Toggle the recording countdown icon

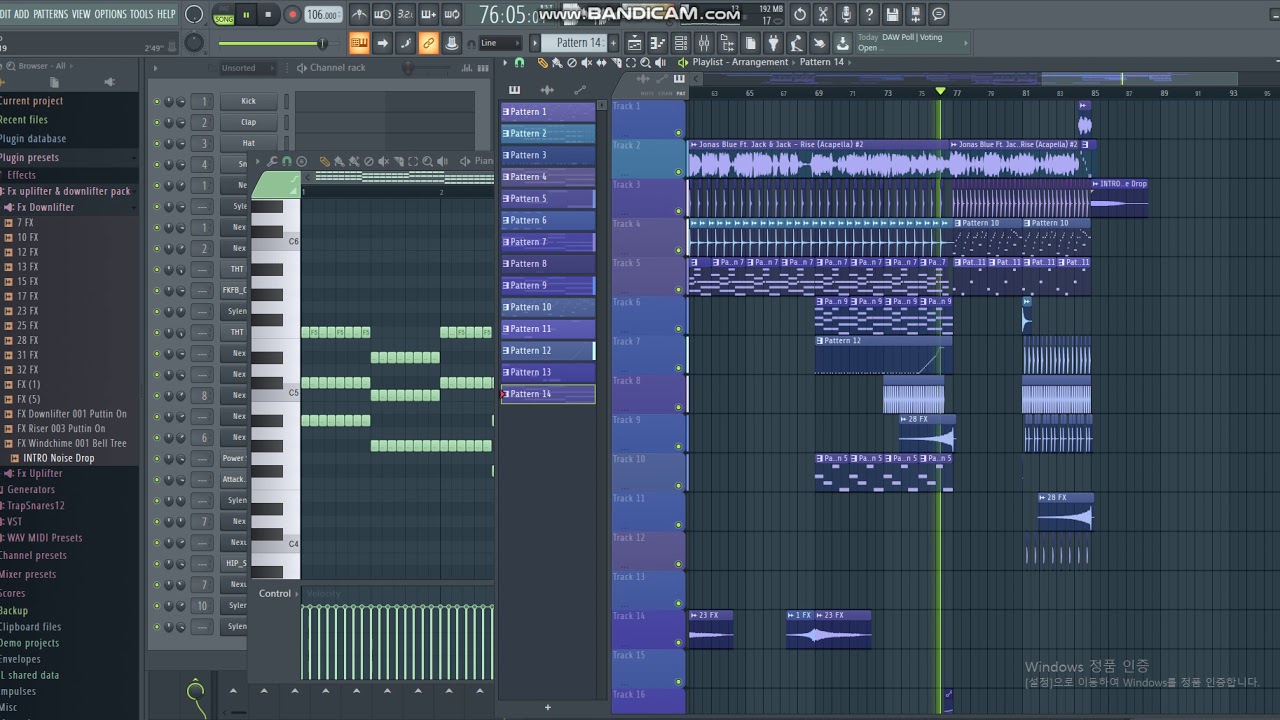pyautogui.click(x=405, y=14)
